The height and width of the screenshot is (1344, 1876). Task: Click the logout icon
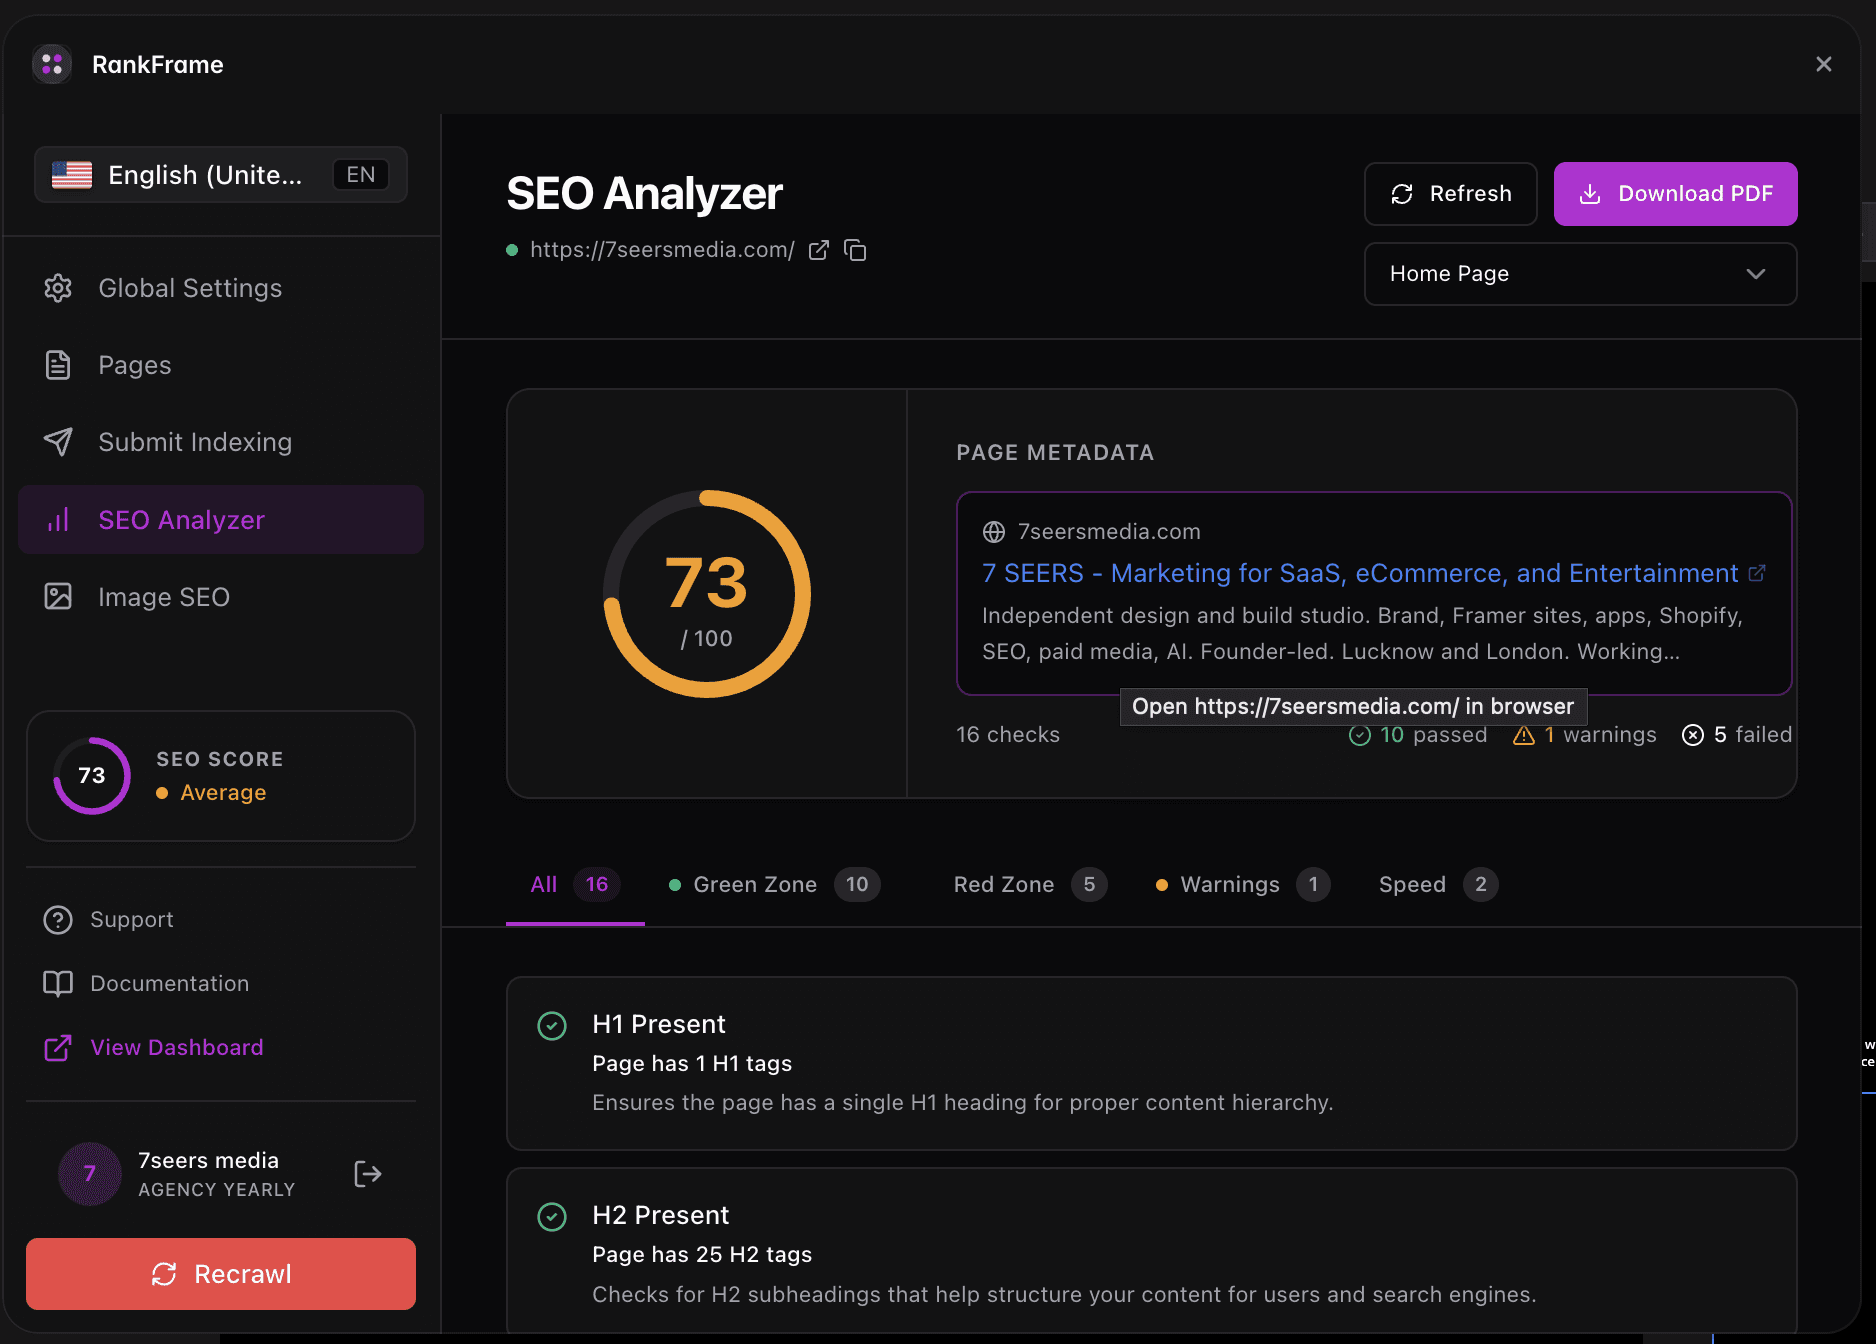click(368, 1174)
